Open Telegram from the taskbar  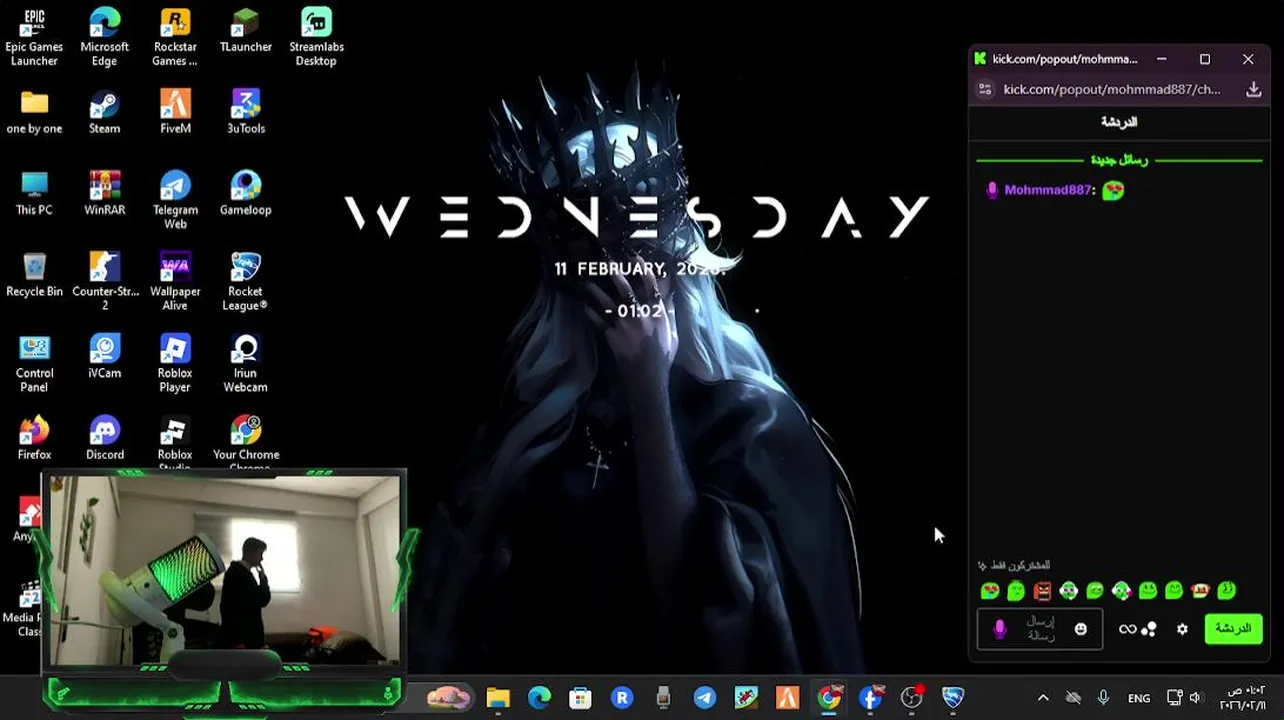click(704, 697)
